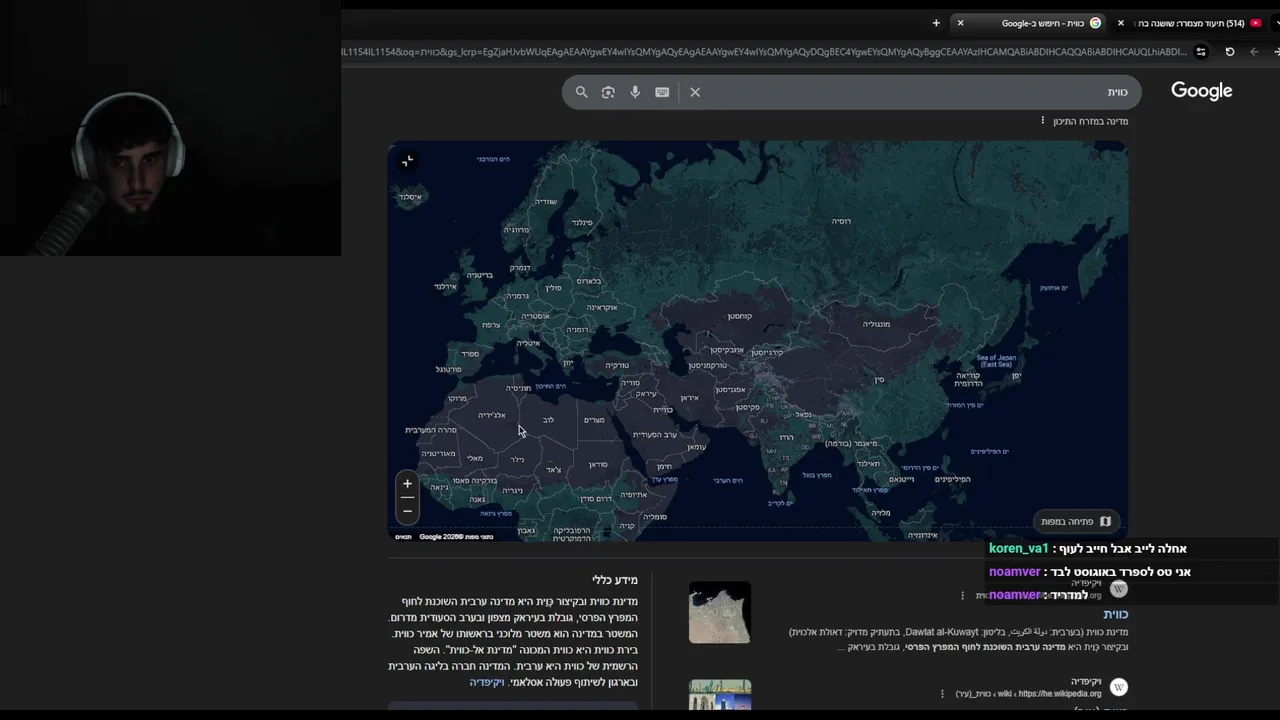Click הודו label on the map
The height and width of the screenshot is (720, 1280).
click(x=787, y=437)
